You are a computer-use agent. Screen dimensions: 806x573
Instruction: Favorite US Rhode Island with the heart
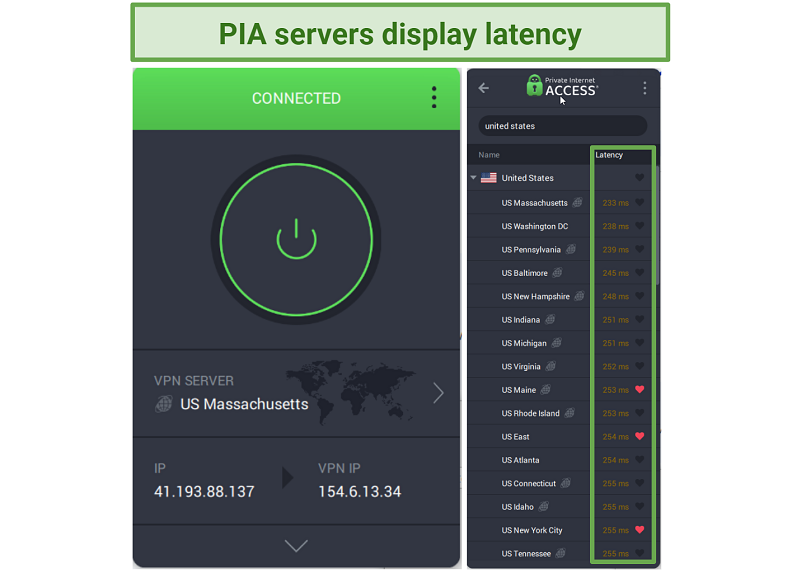pos(639,413)
